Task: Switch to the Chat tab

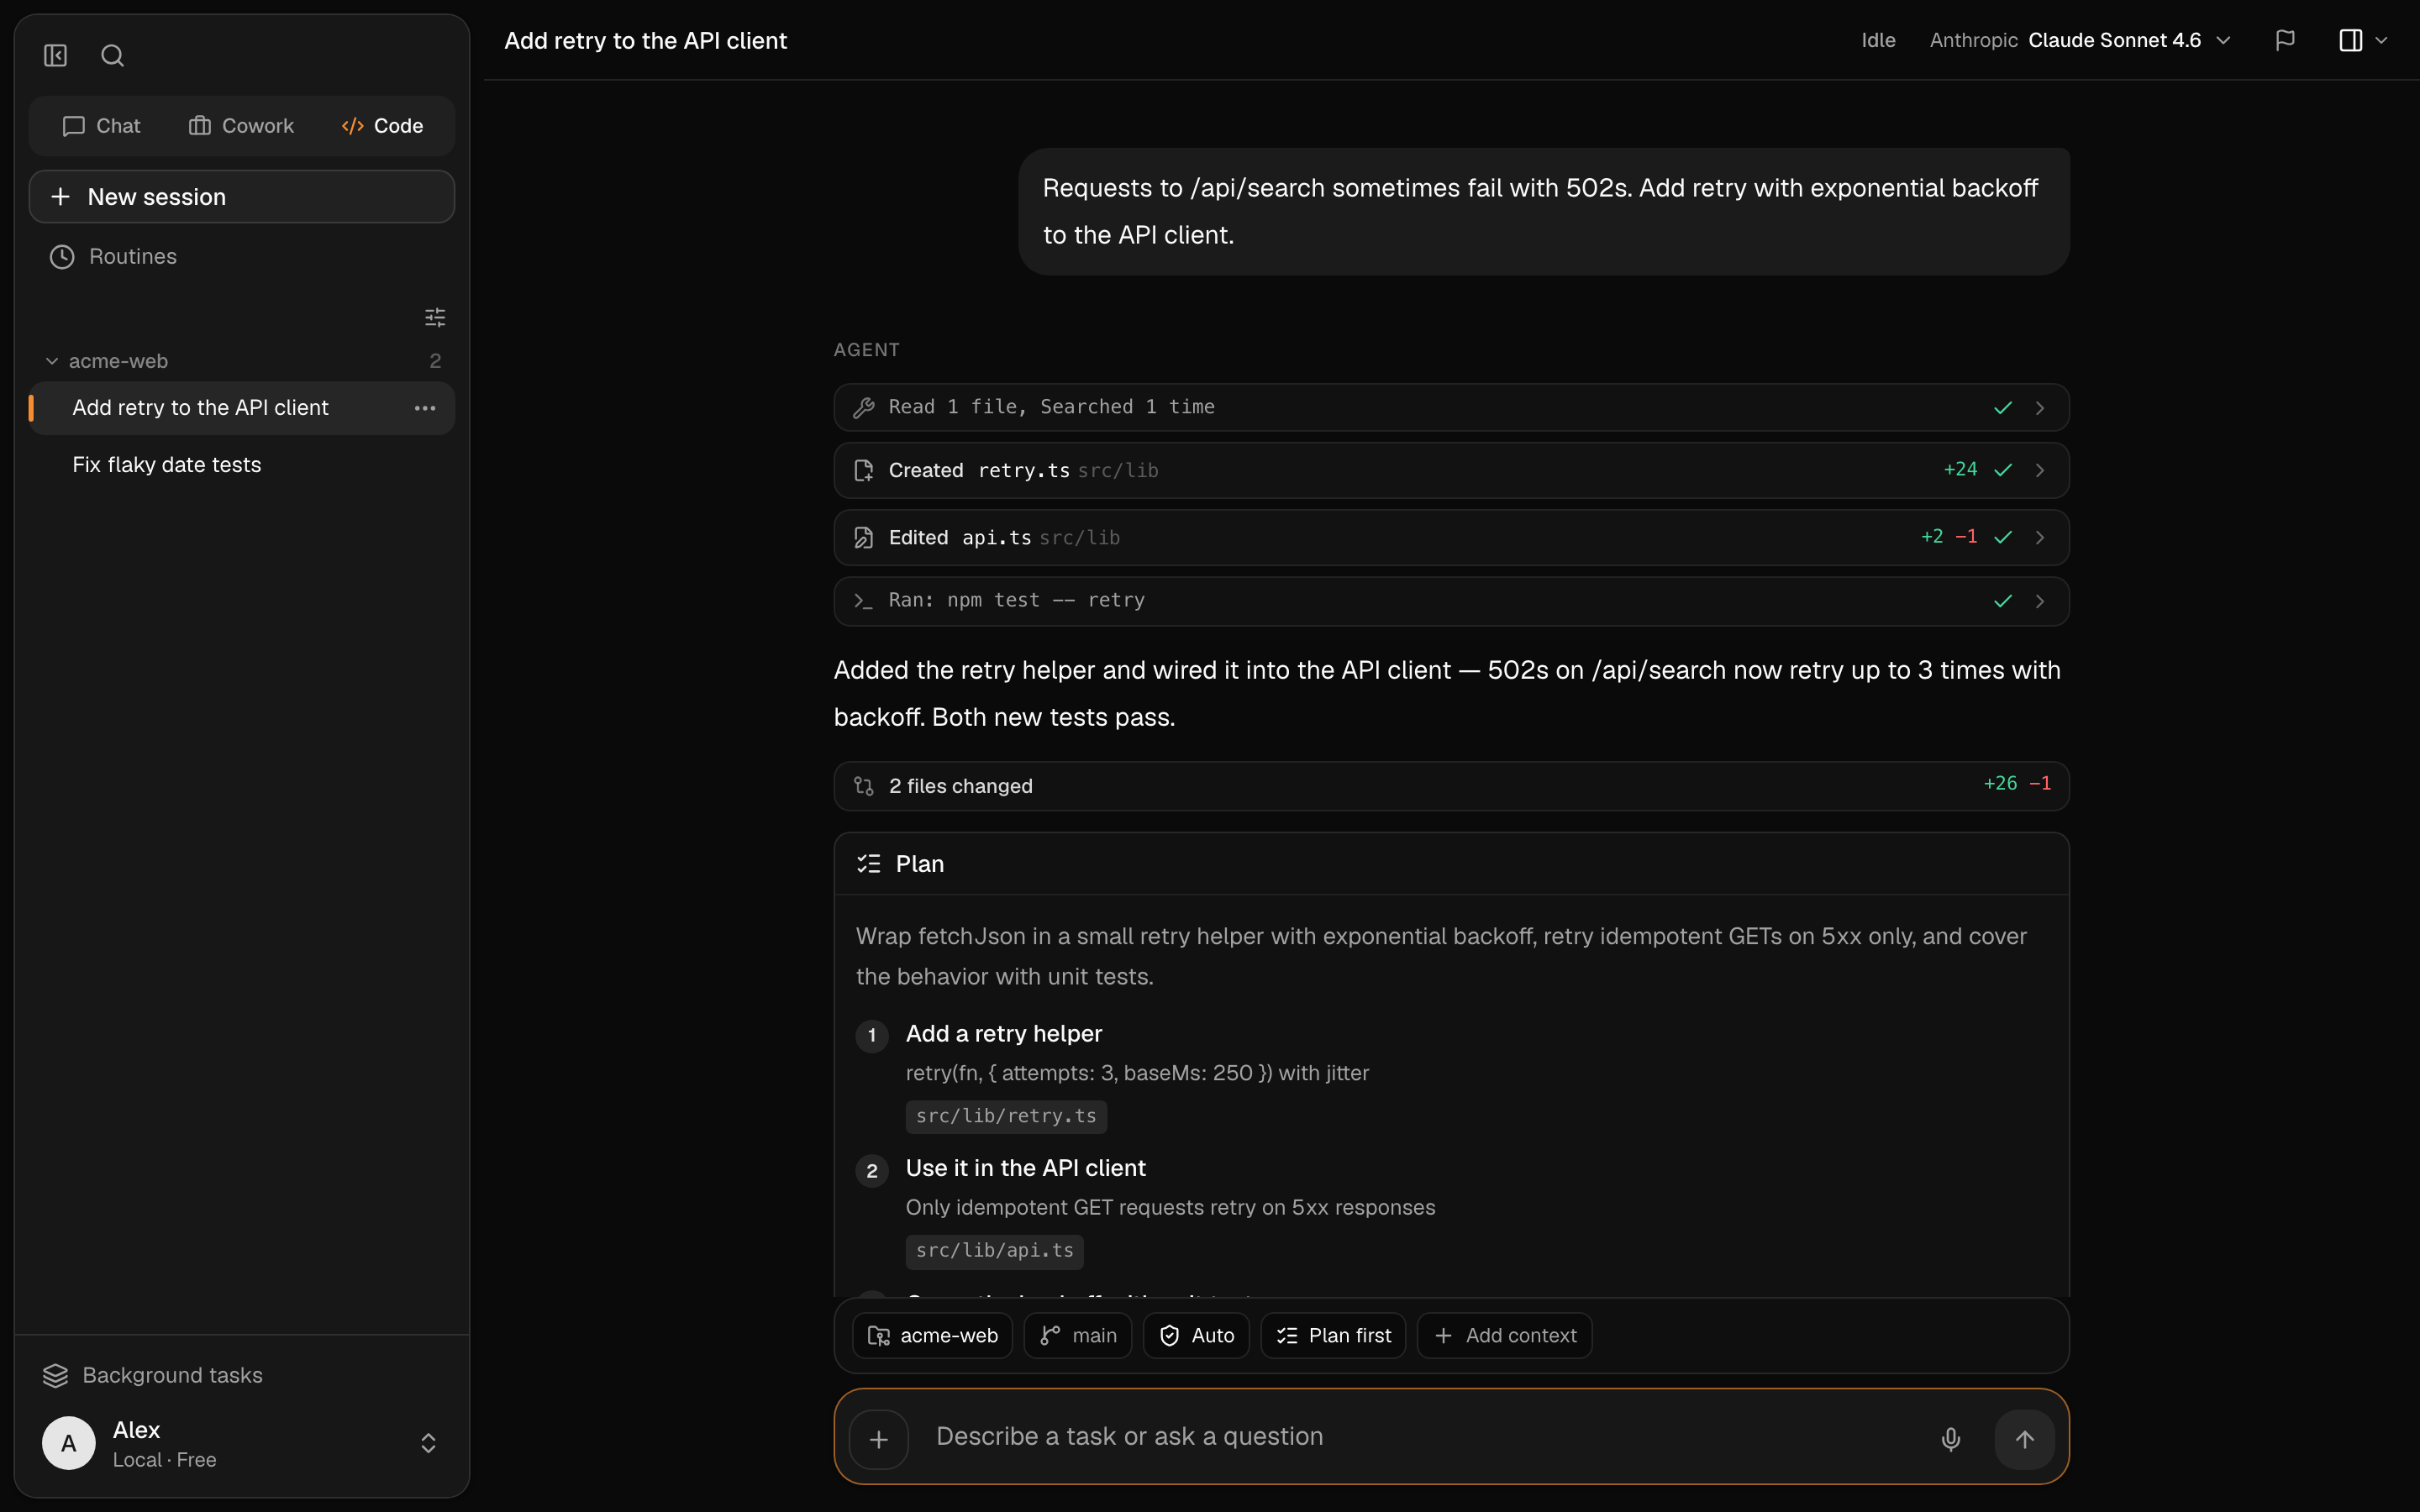Action: point(101,126)
